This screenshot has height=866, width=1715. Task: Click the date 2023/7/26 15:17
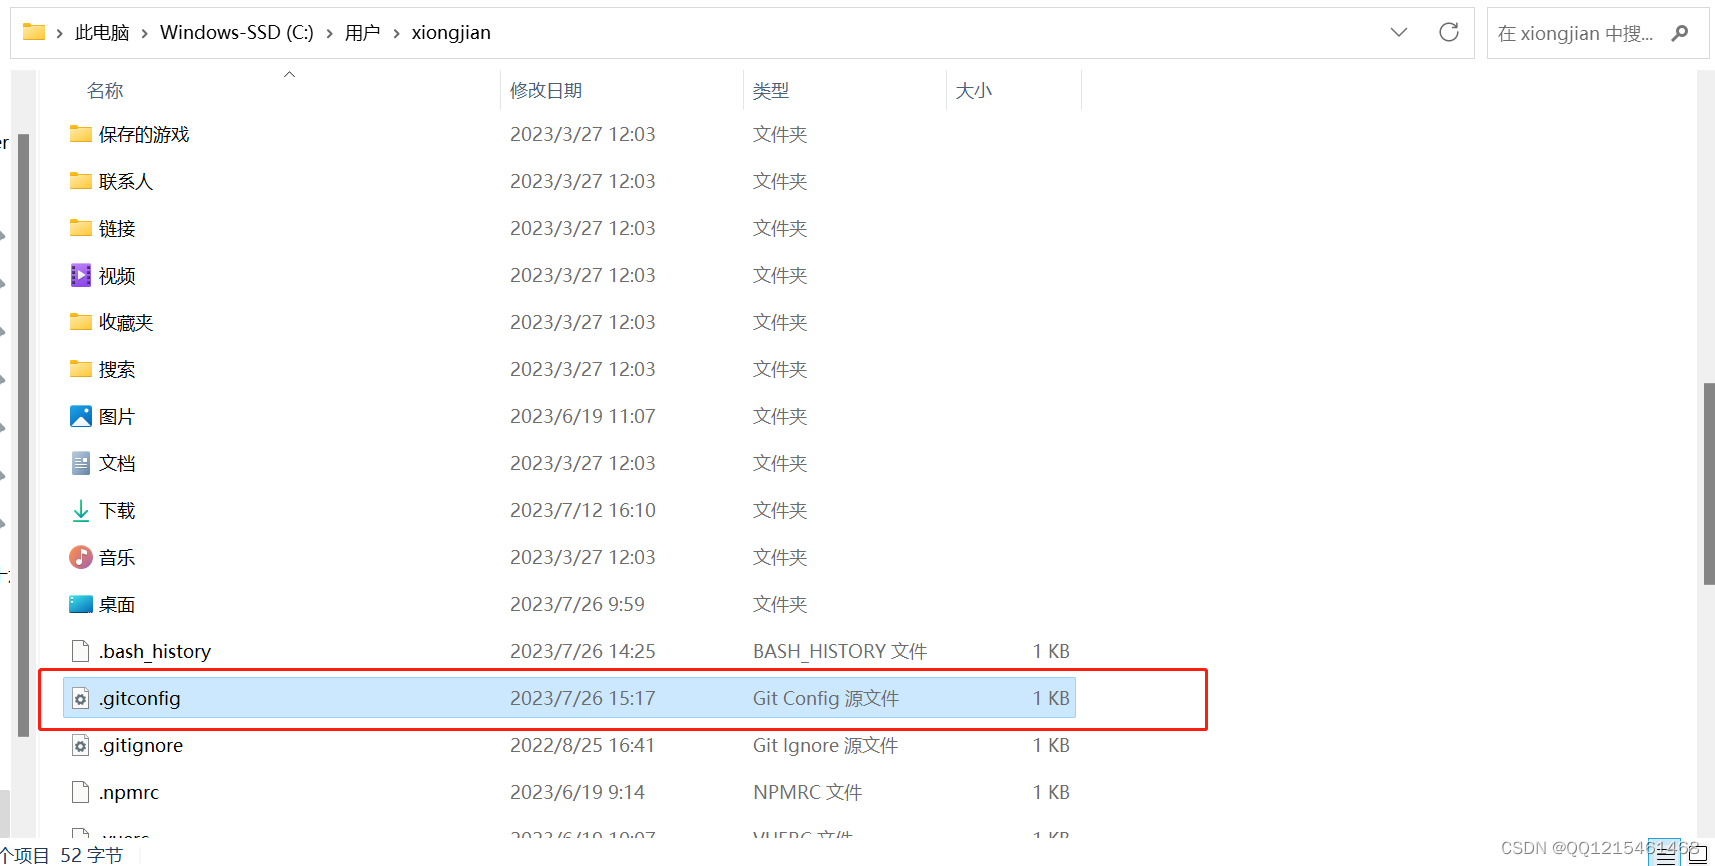point(583,698)
